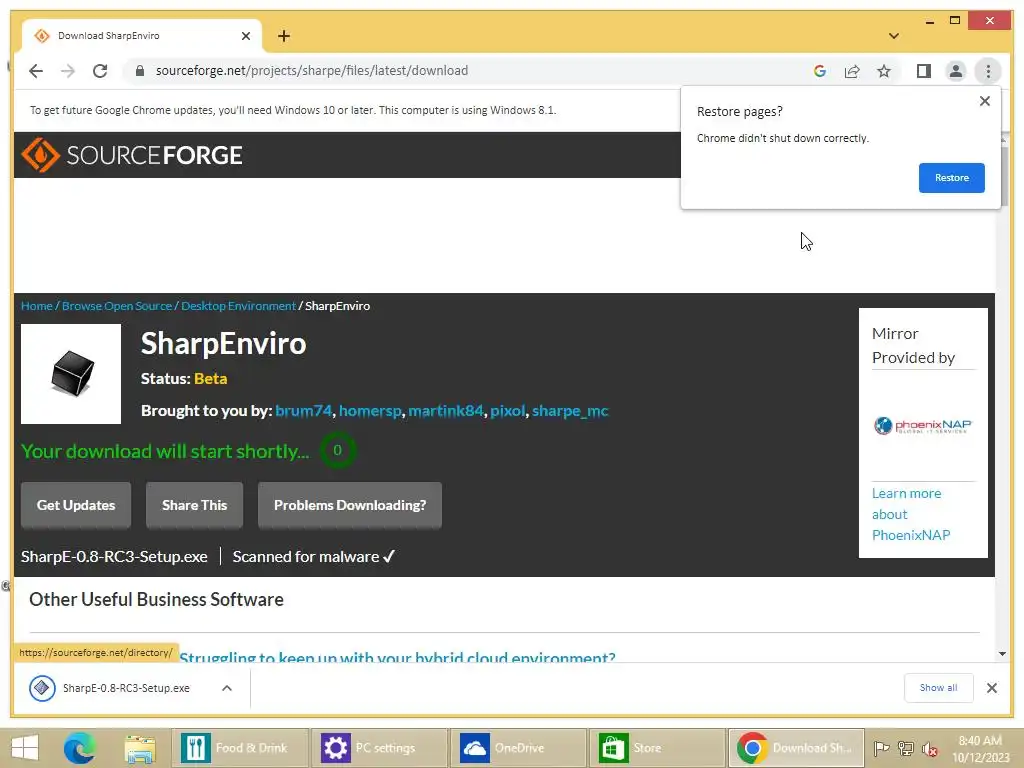This screenshot has width=1024, height=768.
Task: Open brum74 author profile link
Action: [x=304, y=411]
